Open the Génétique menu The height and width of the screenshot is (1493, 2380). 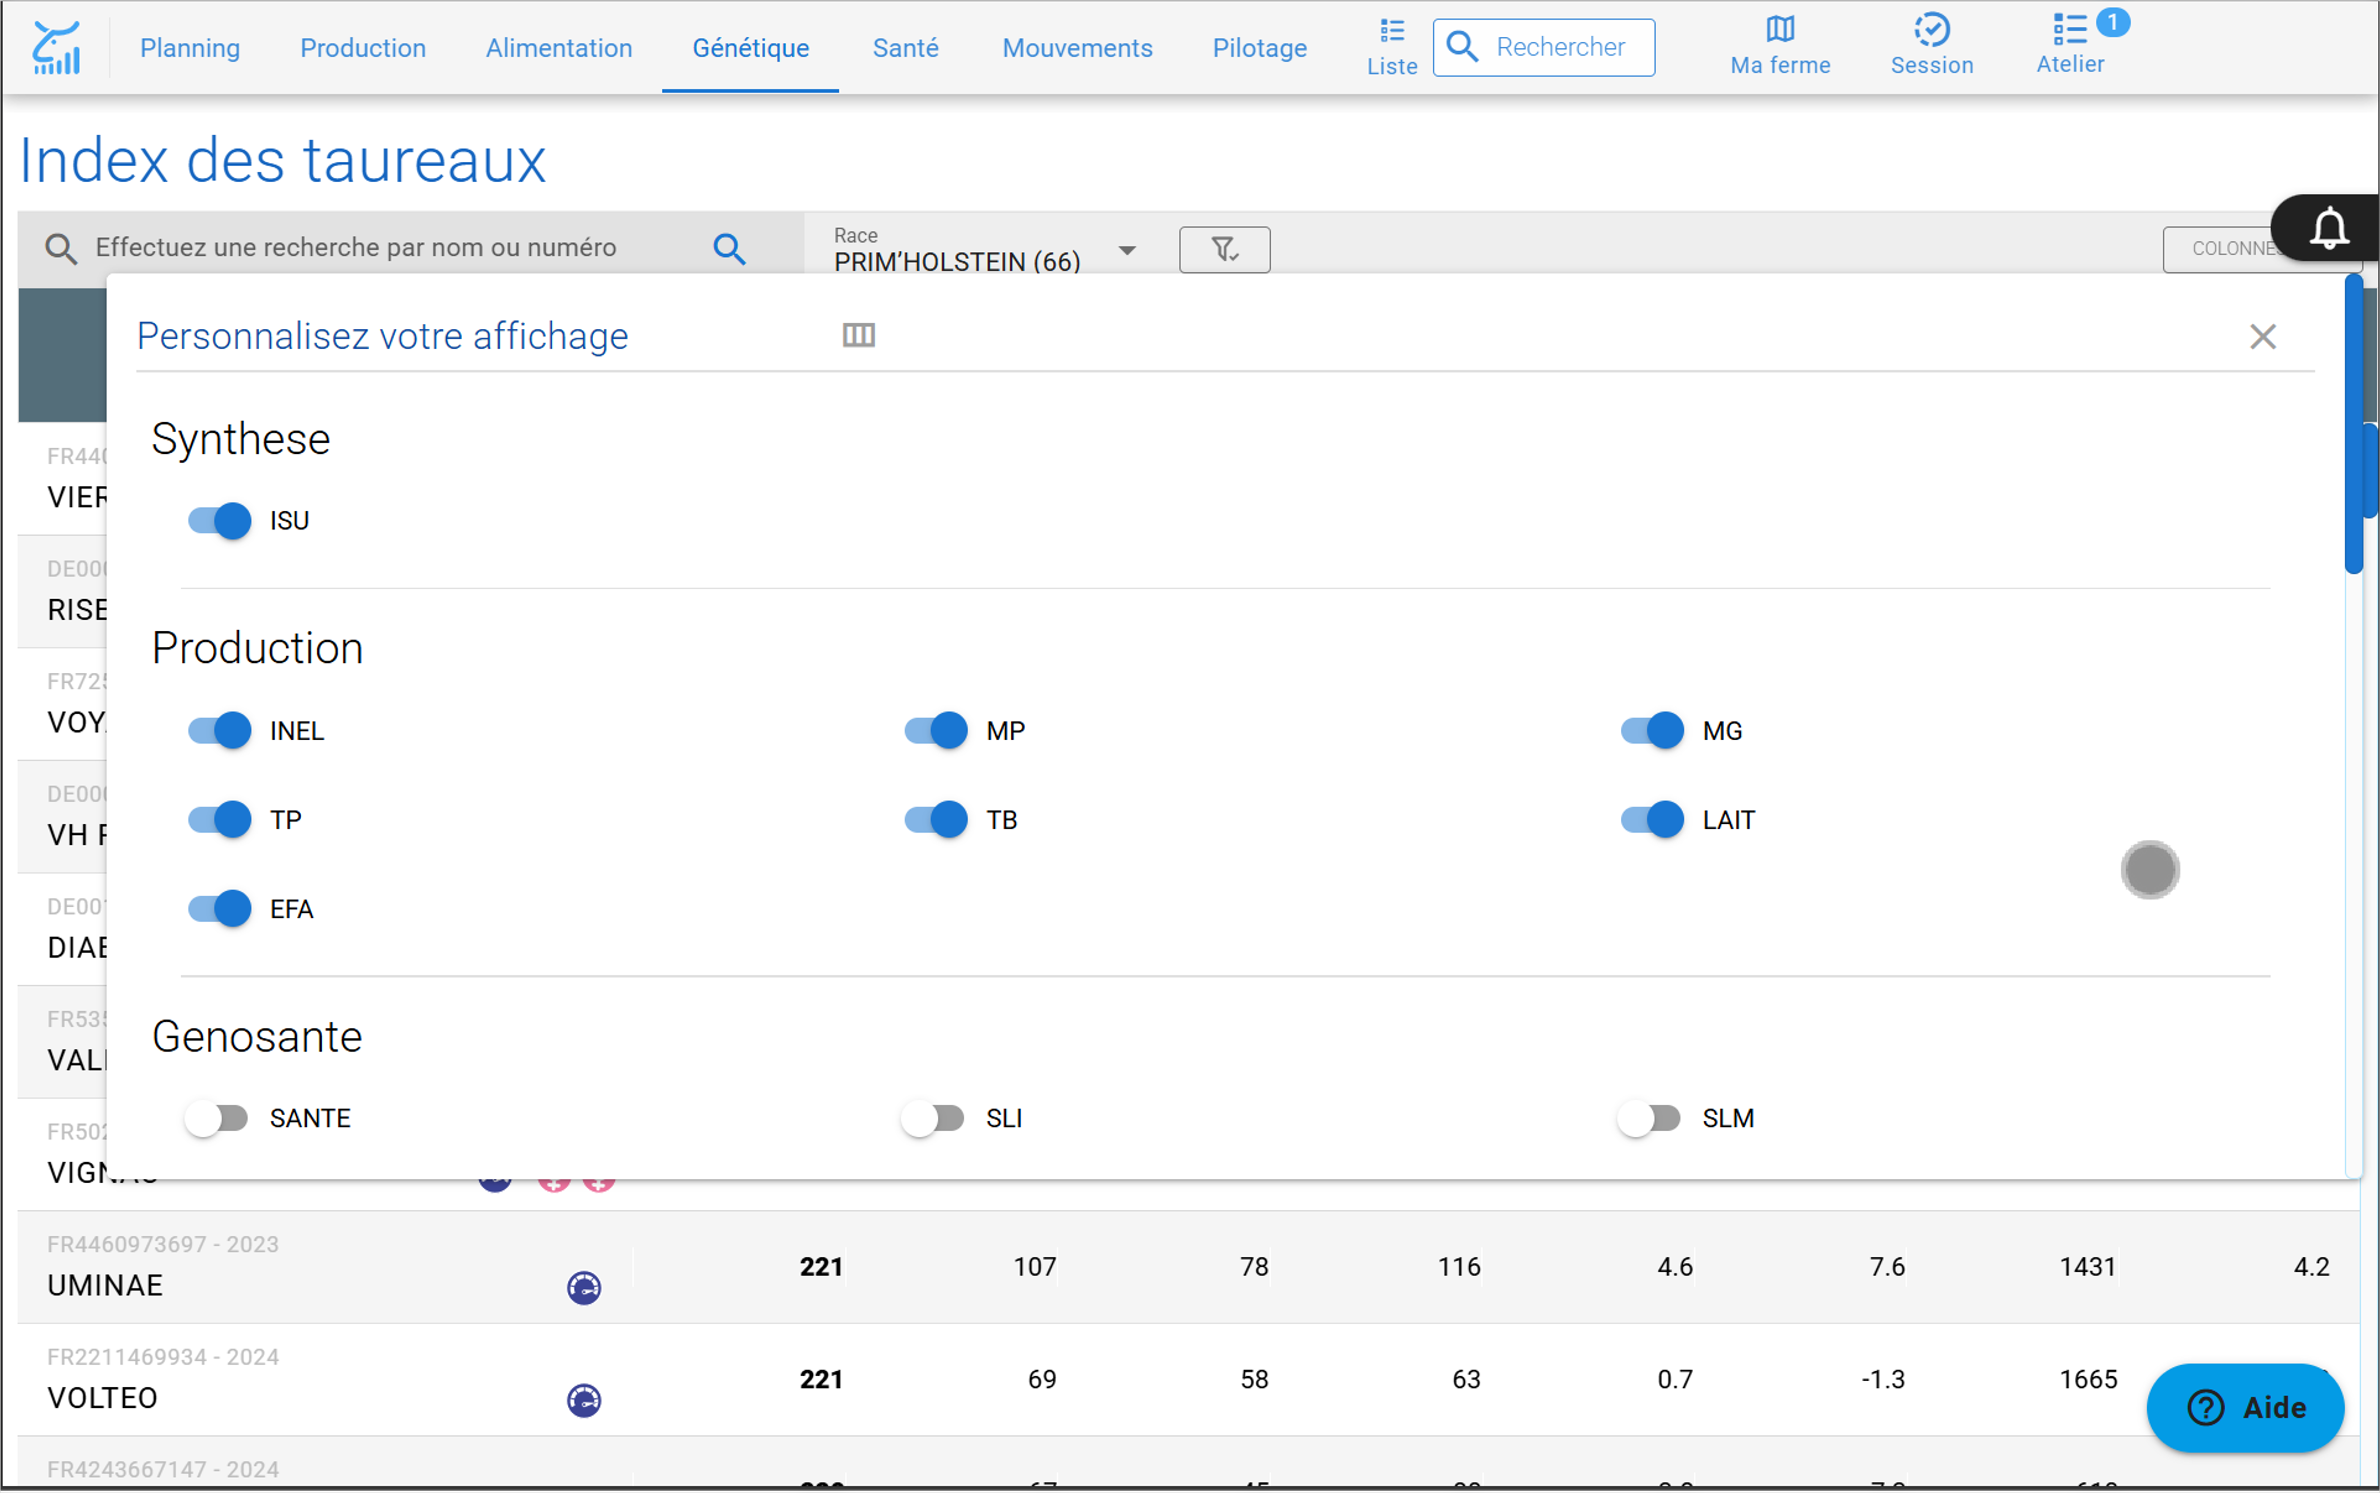pyautogui.click(x=750, y=48)
